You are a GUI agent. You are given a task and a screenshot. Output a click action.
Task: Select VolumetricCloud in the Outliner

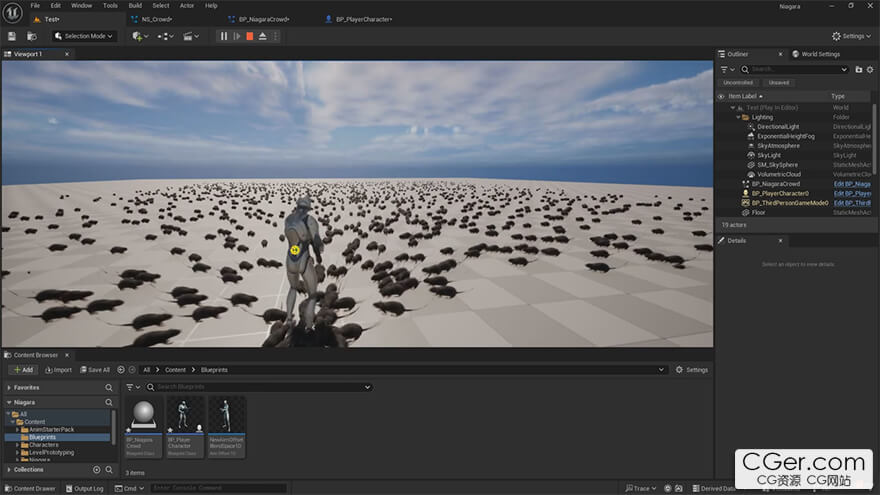click(x=780, y=175)
